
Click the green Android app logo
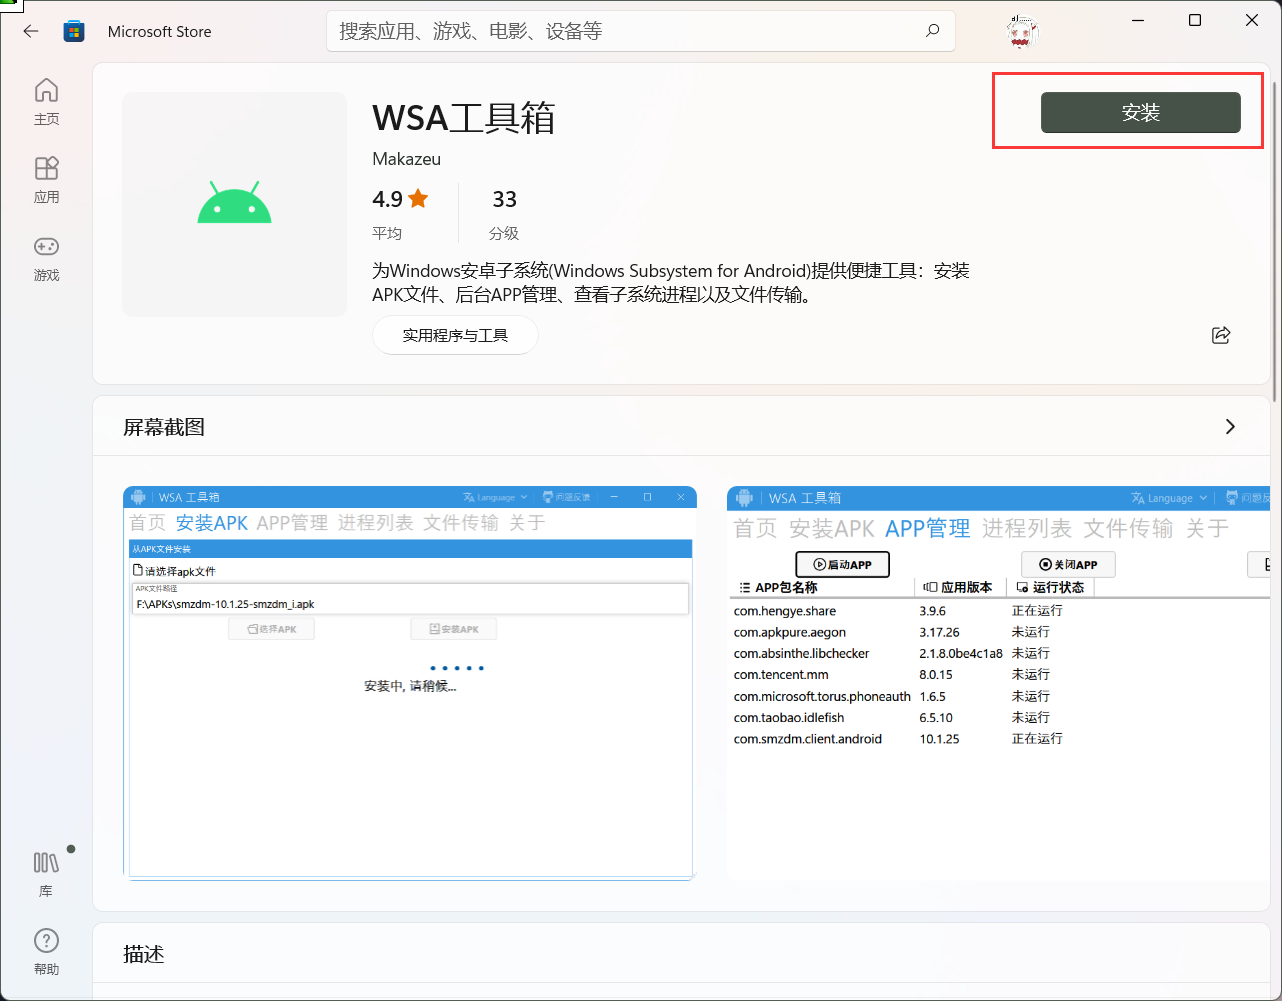click(x=234, y=203)
